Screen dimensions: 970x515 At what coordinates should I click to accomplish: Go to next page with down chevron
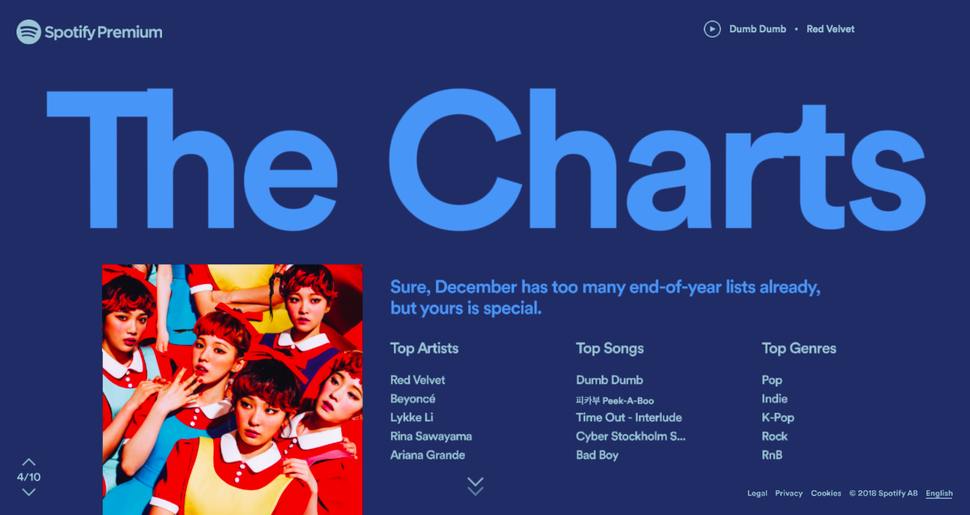[x=28, y=492]
